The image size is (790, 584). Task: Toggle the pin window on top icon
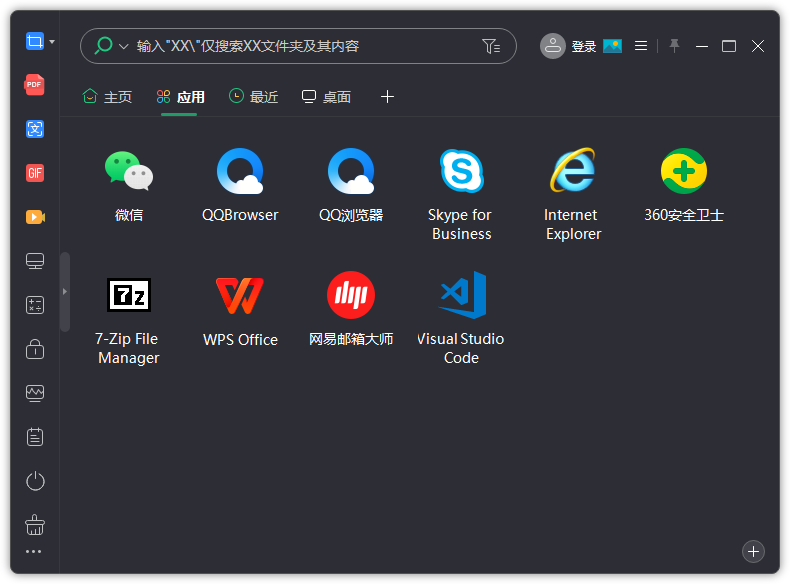tap(674, 46)
